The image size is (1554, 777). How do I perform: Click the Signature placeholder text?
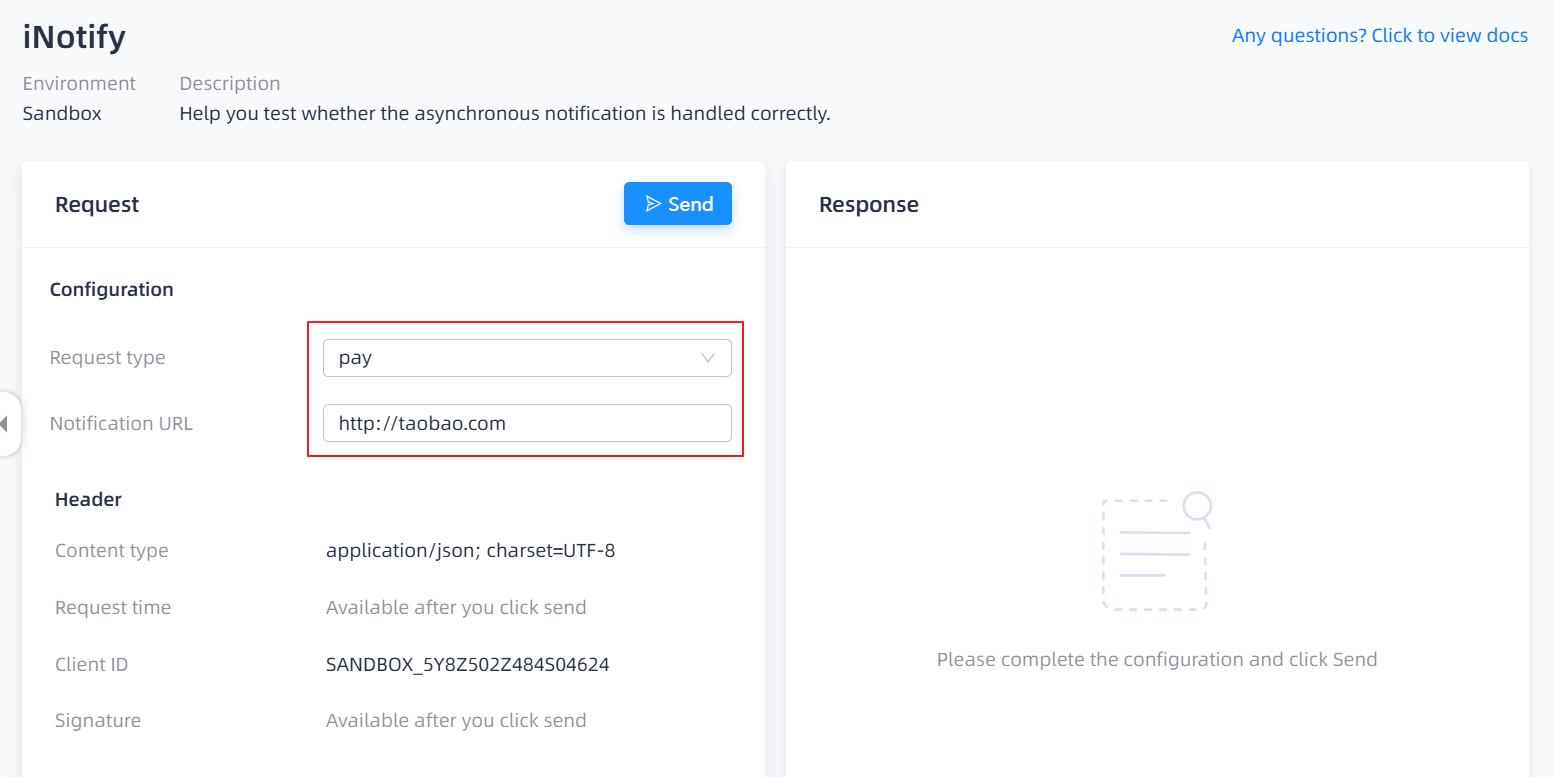tap(456, 720)
